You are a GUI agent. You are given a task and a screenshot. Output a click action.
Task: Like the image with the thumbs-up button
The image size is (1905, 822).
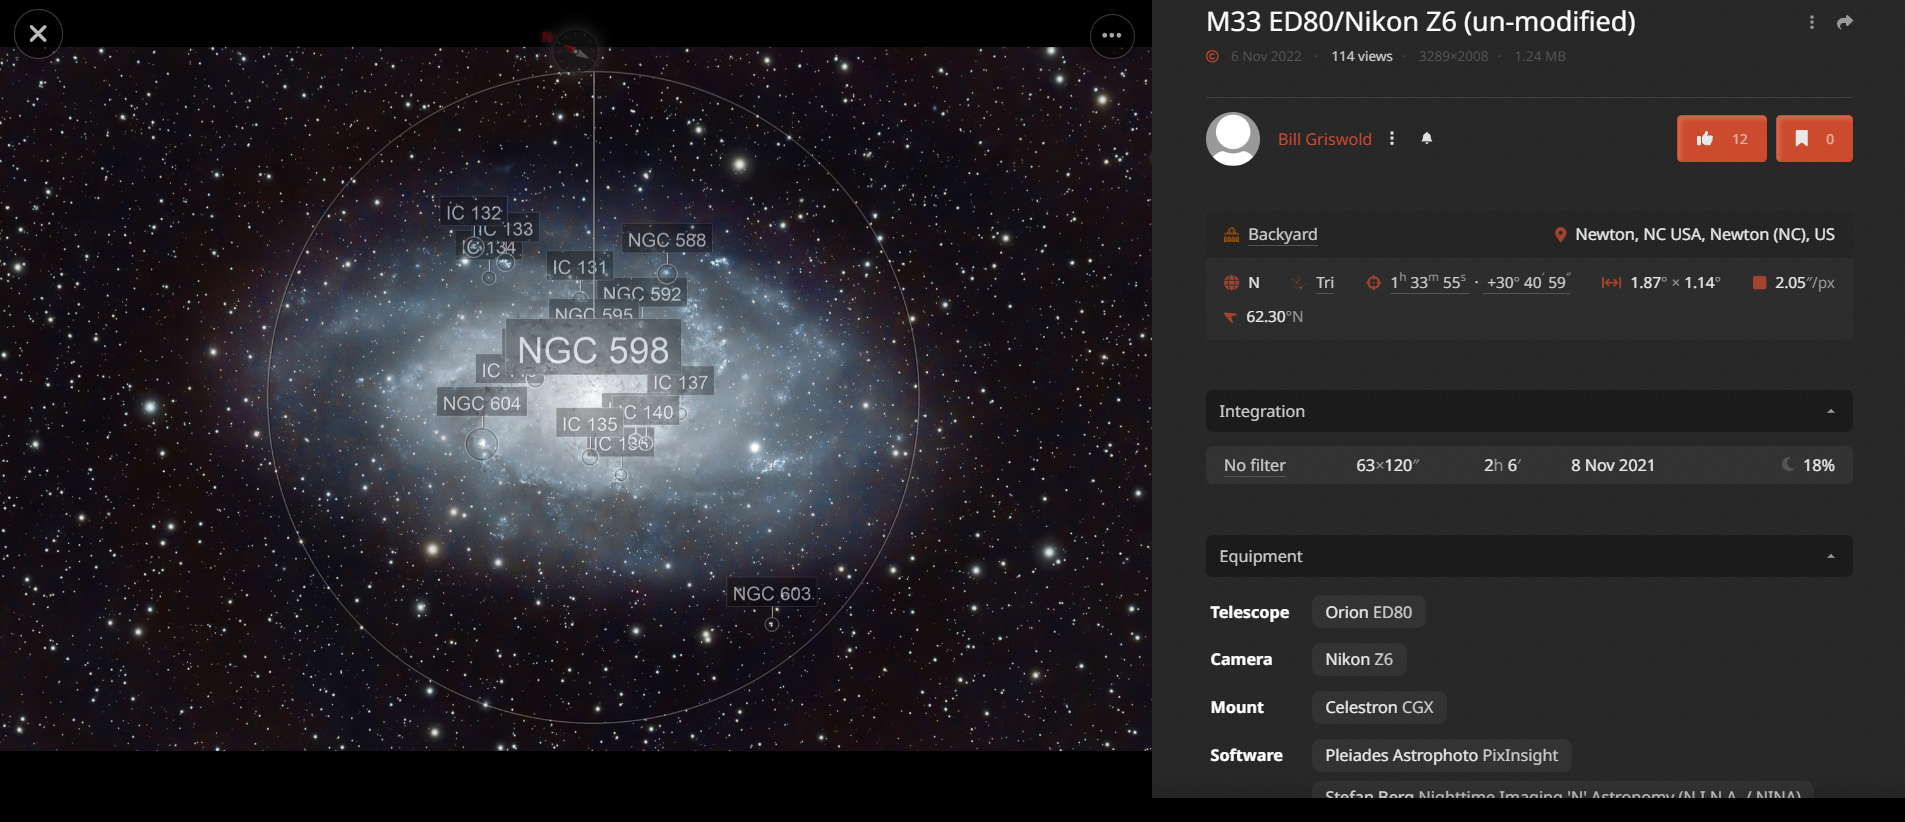(x=1722, y=139)
